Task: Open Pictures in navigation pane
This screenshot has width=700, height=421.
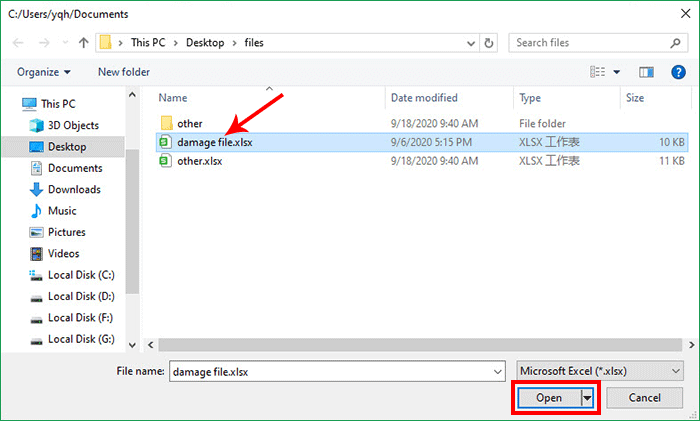Action: coord(67,233)
